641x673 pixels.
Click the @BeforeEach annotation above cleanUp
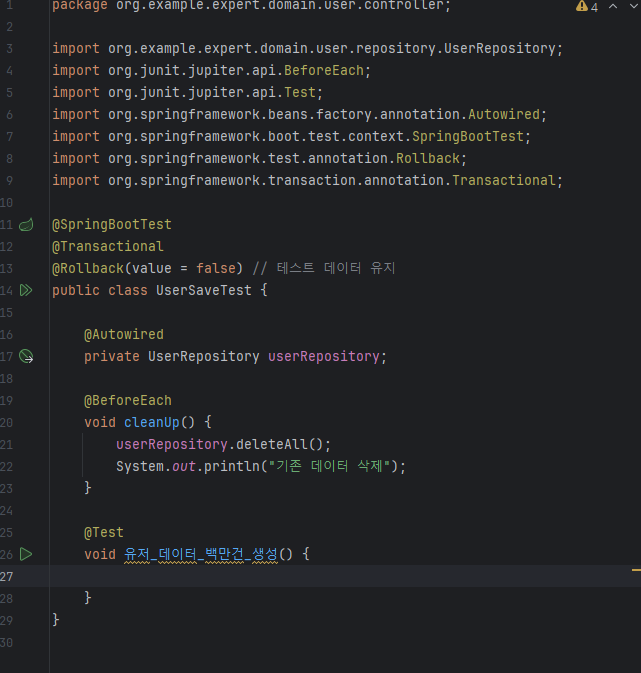coord(128,400)
